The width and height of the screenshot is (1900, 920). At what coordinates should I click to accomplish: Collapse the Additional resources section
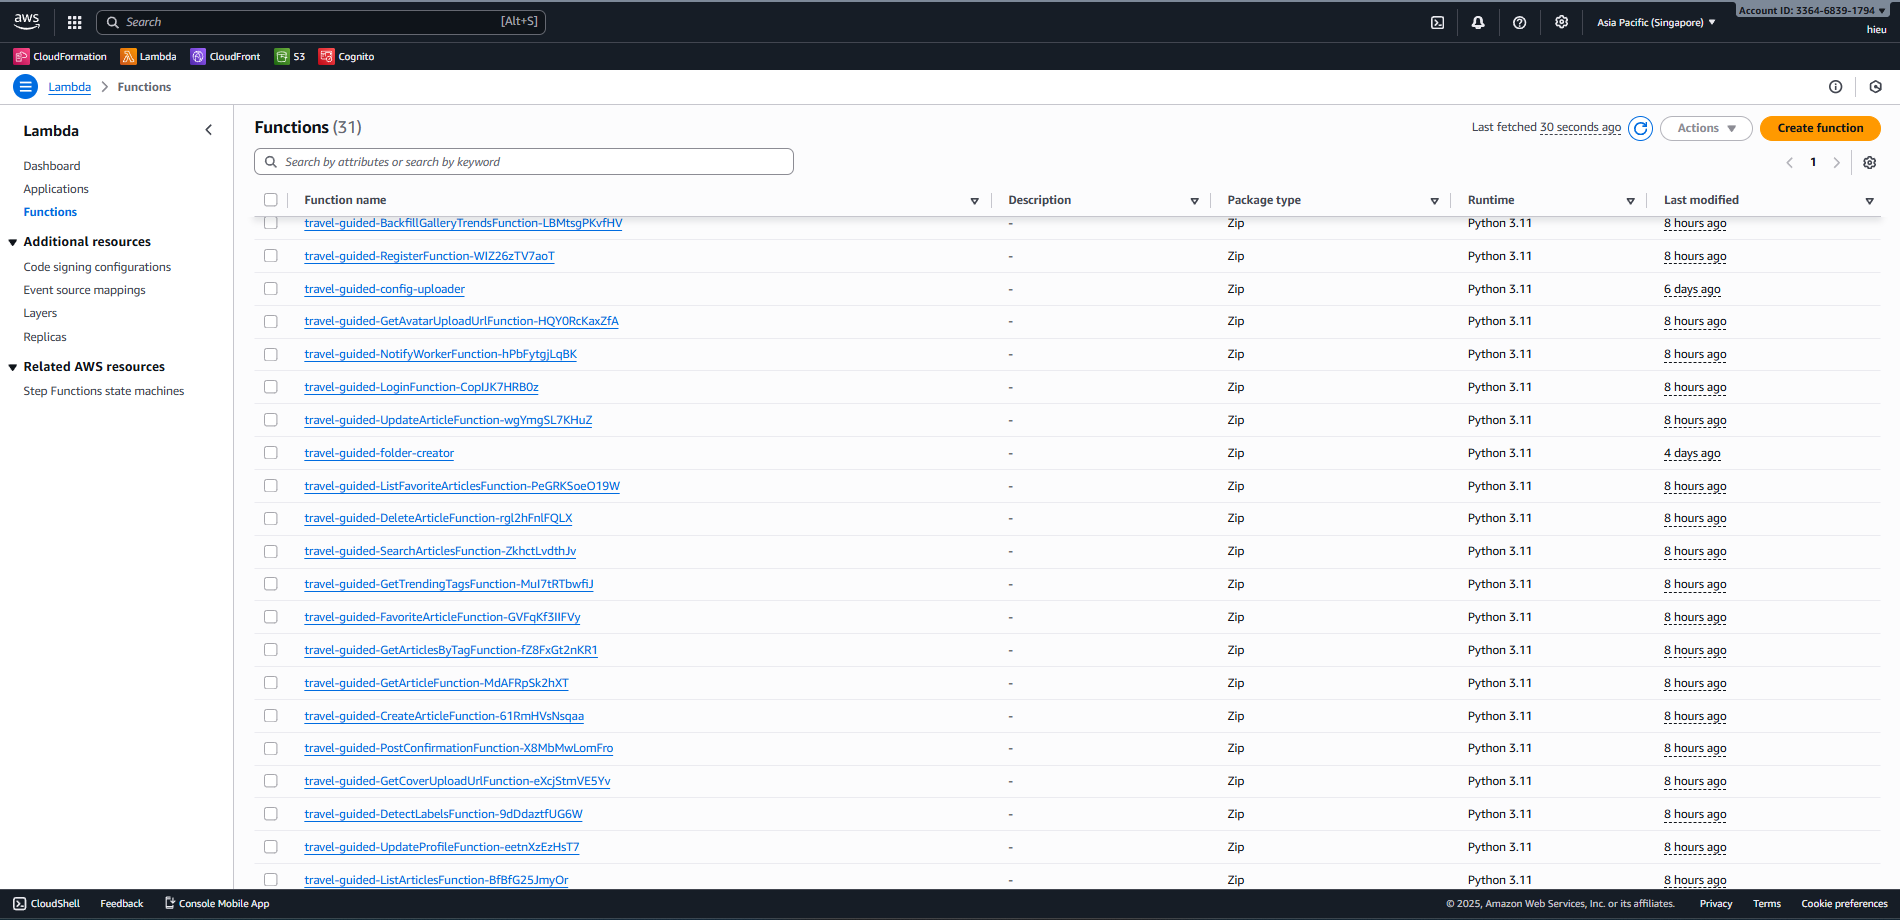12,241
